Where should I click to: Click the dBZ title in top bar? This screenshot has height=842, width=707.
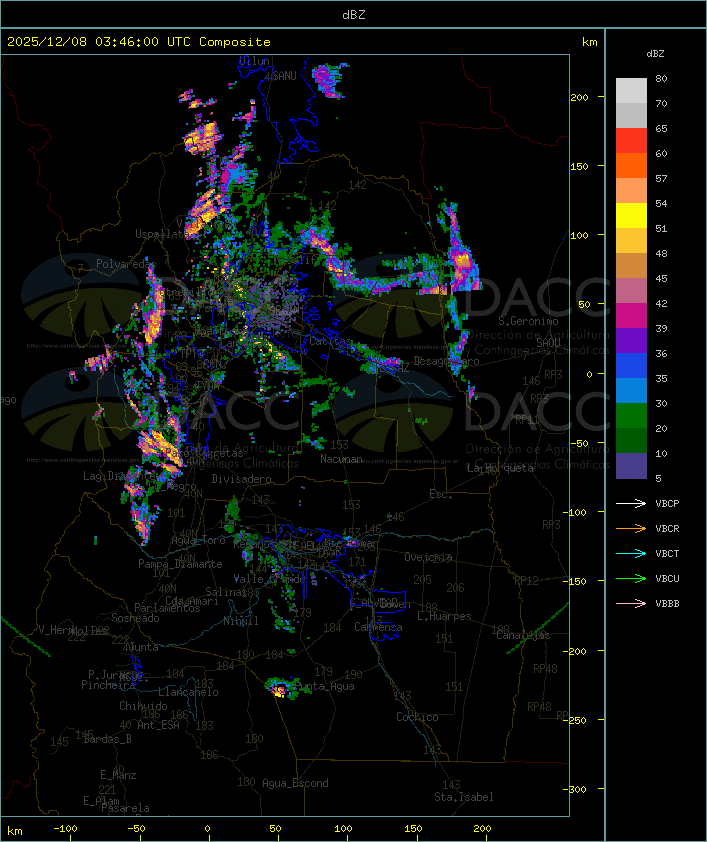point(354,15)
